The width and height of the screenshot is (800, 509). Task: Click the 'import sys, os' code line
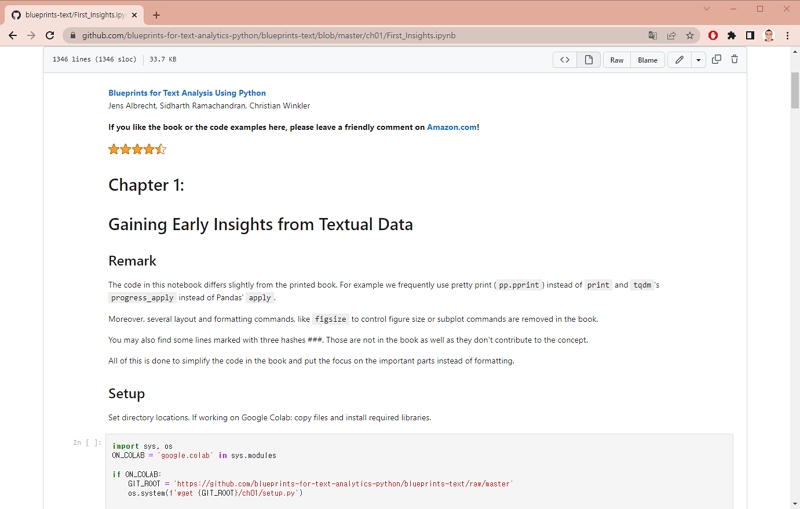142,446
